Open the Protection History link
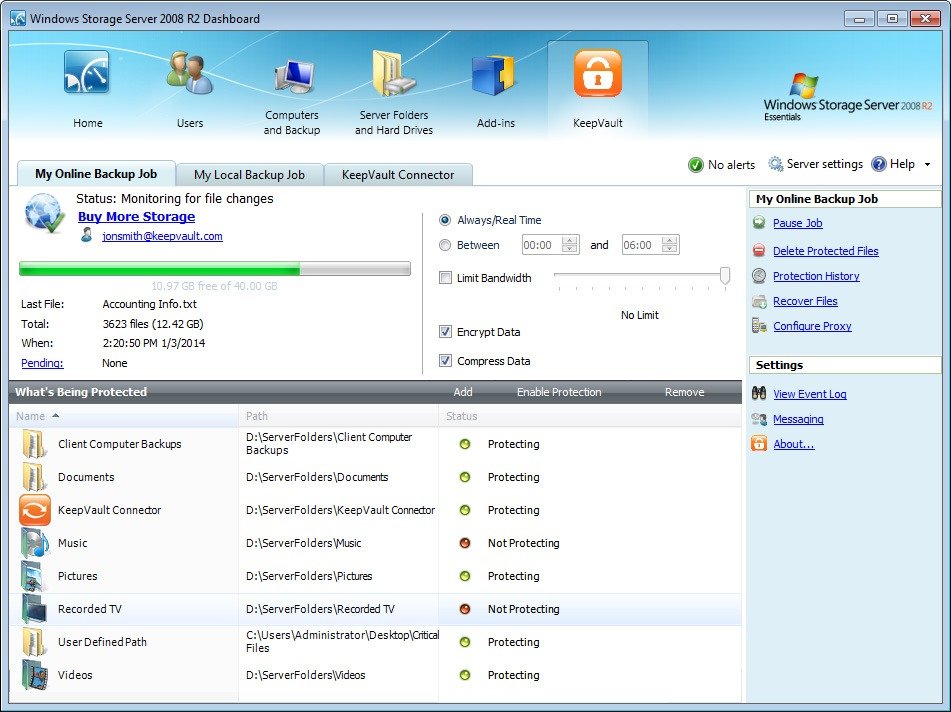Image resolution: width=951 pixels, height=712 pixels. tap(816, 276)
